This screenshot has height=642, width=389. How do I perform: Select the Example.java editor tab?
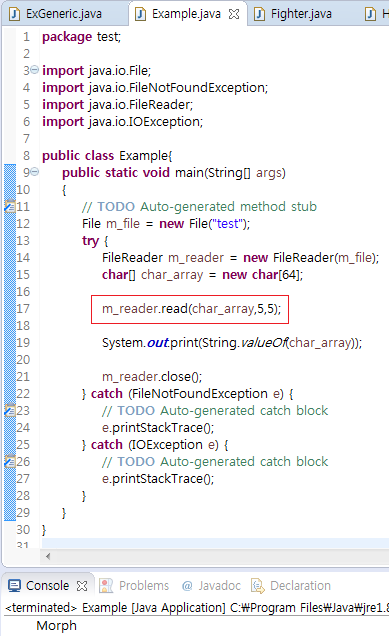pyautogui.click(x=186, y=14)
